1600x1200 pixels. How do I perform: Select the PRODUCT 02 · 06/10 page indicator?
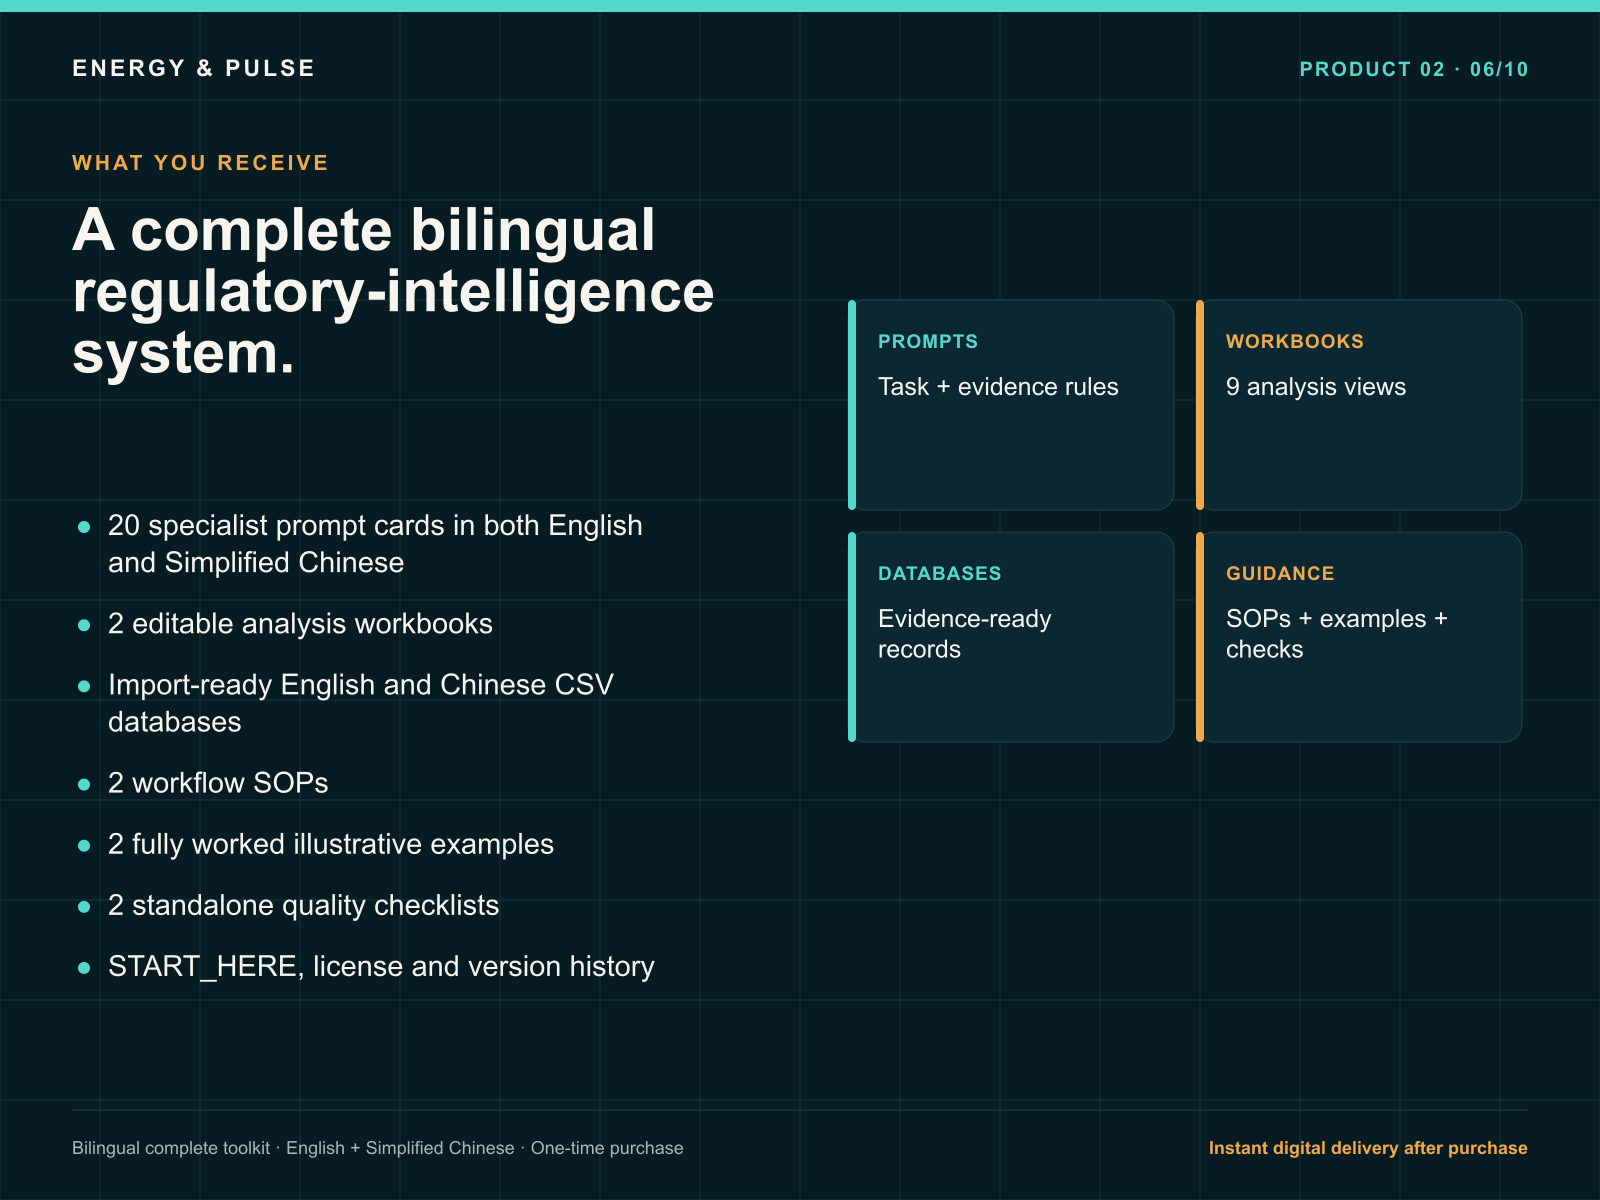coord(1413,69)
